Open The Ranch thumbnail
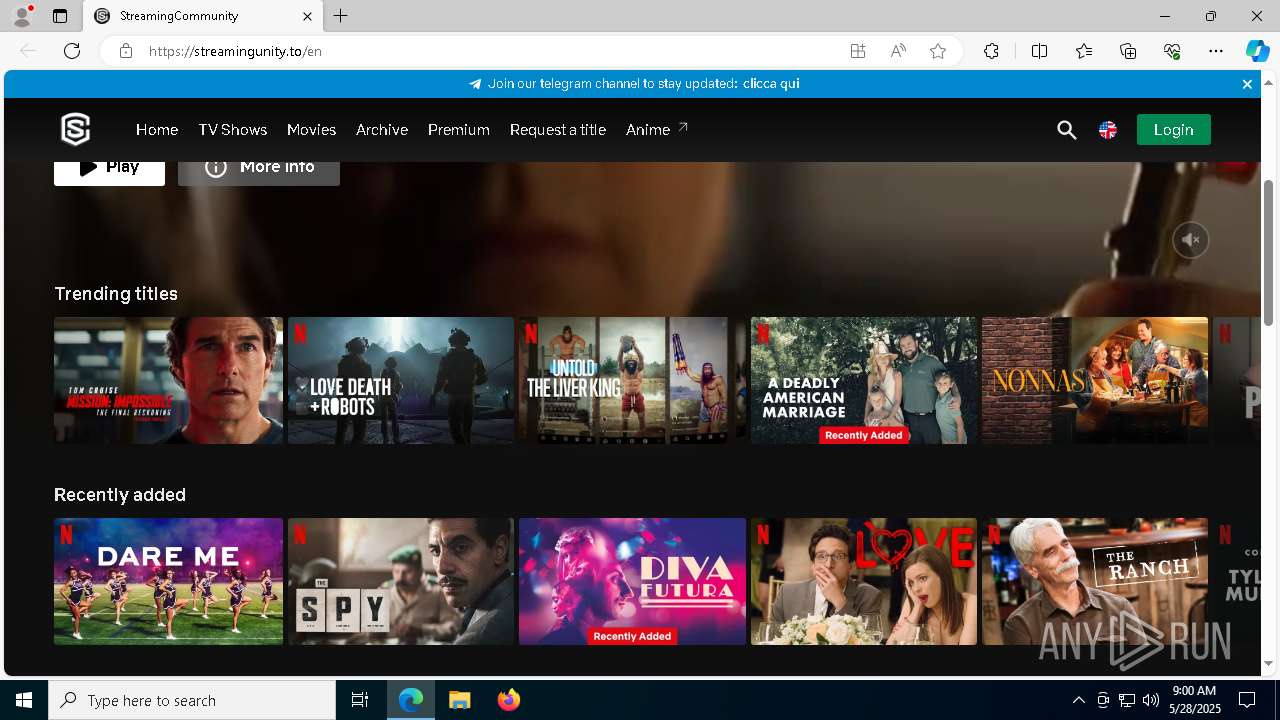The height and width of the screenshot is (720, 1280). pyautogui.click(x=1095, y=581)
